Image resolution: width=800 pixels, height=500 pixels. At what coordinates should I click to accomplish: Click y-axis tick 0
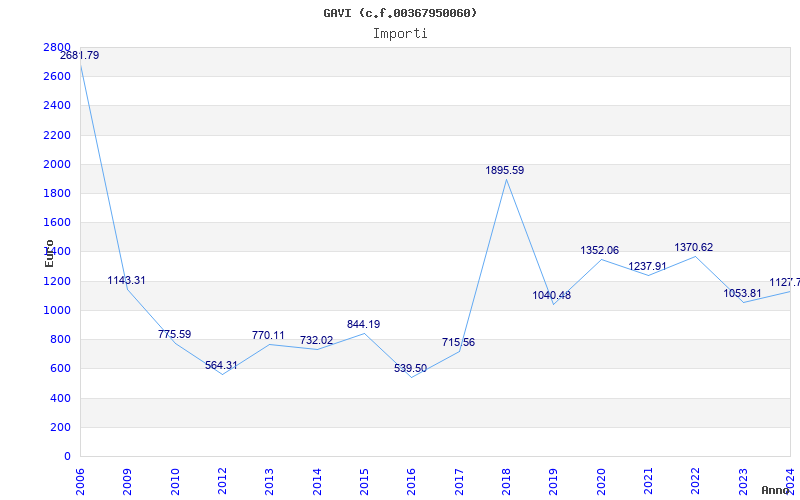pyautogui.click(x=67, y=456)
